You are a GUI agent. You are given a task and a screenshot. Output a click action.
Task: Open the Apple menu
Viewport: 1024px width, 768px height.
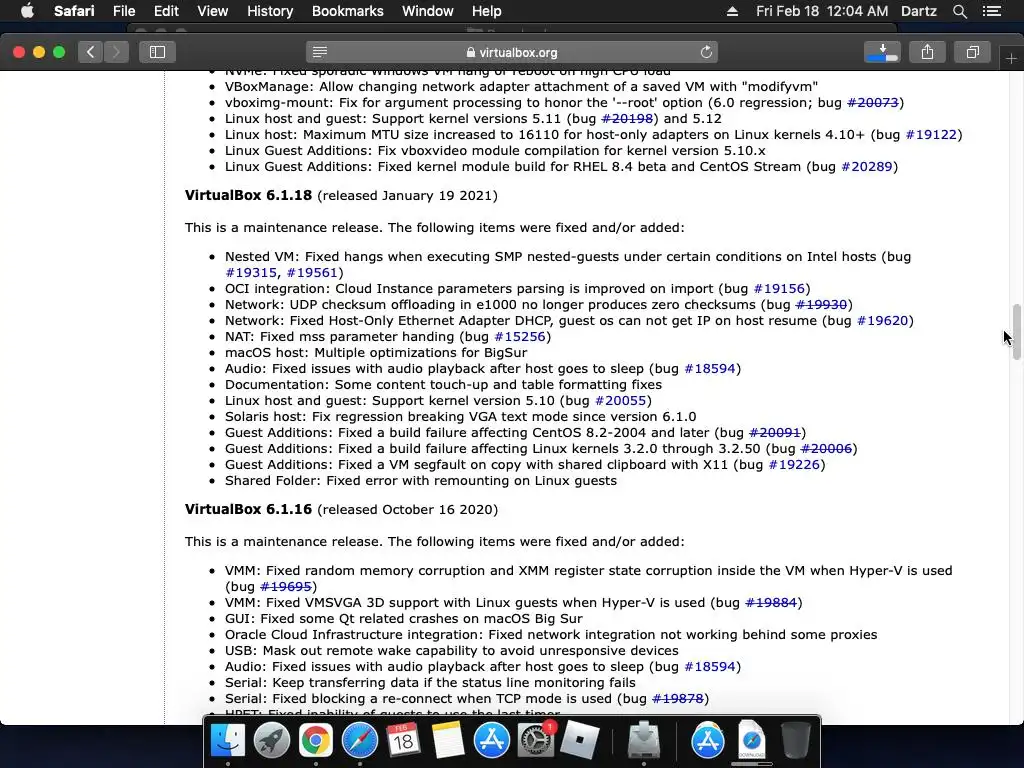tap(27, 11)
